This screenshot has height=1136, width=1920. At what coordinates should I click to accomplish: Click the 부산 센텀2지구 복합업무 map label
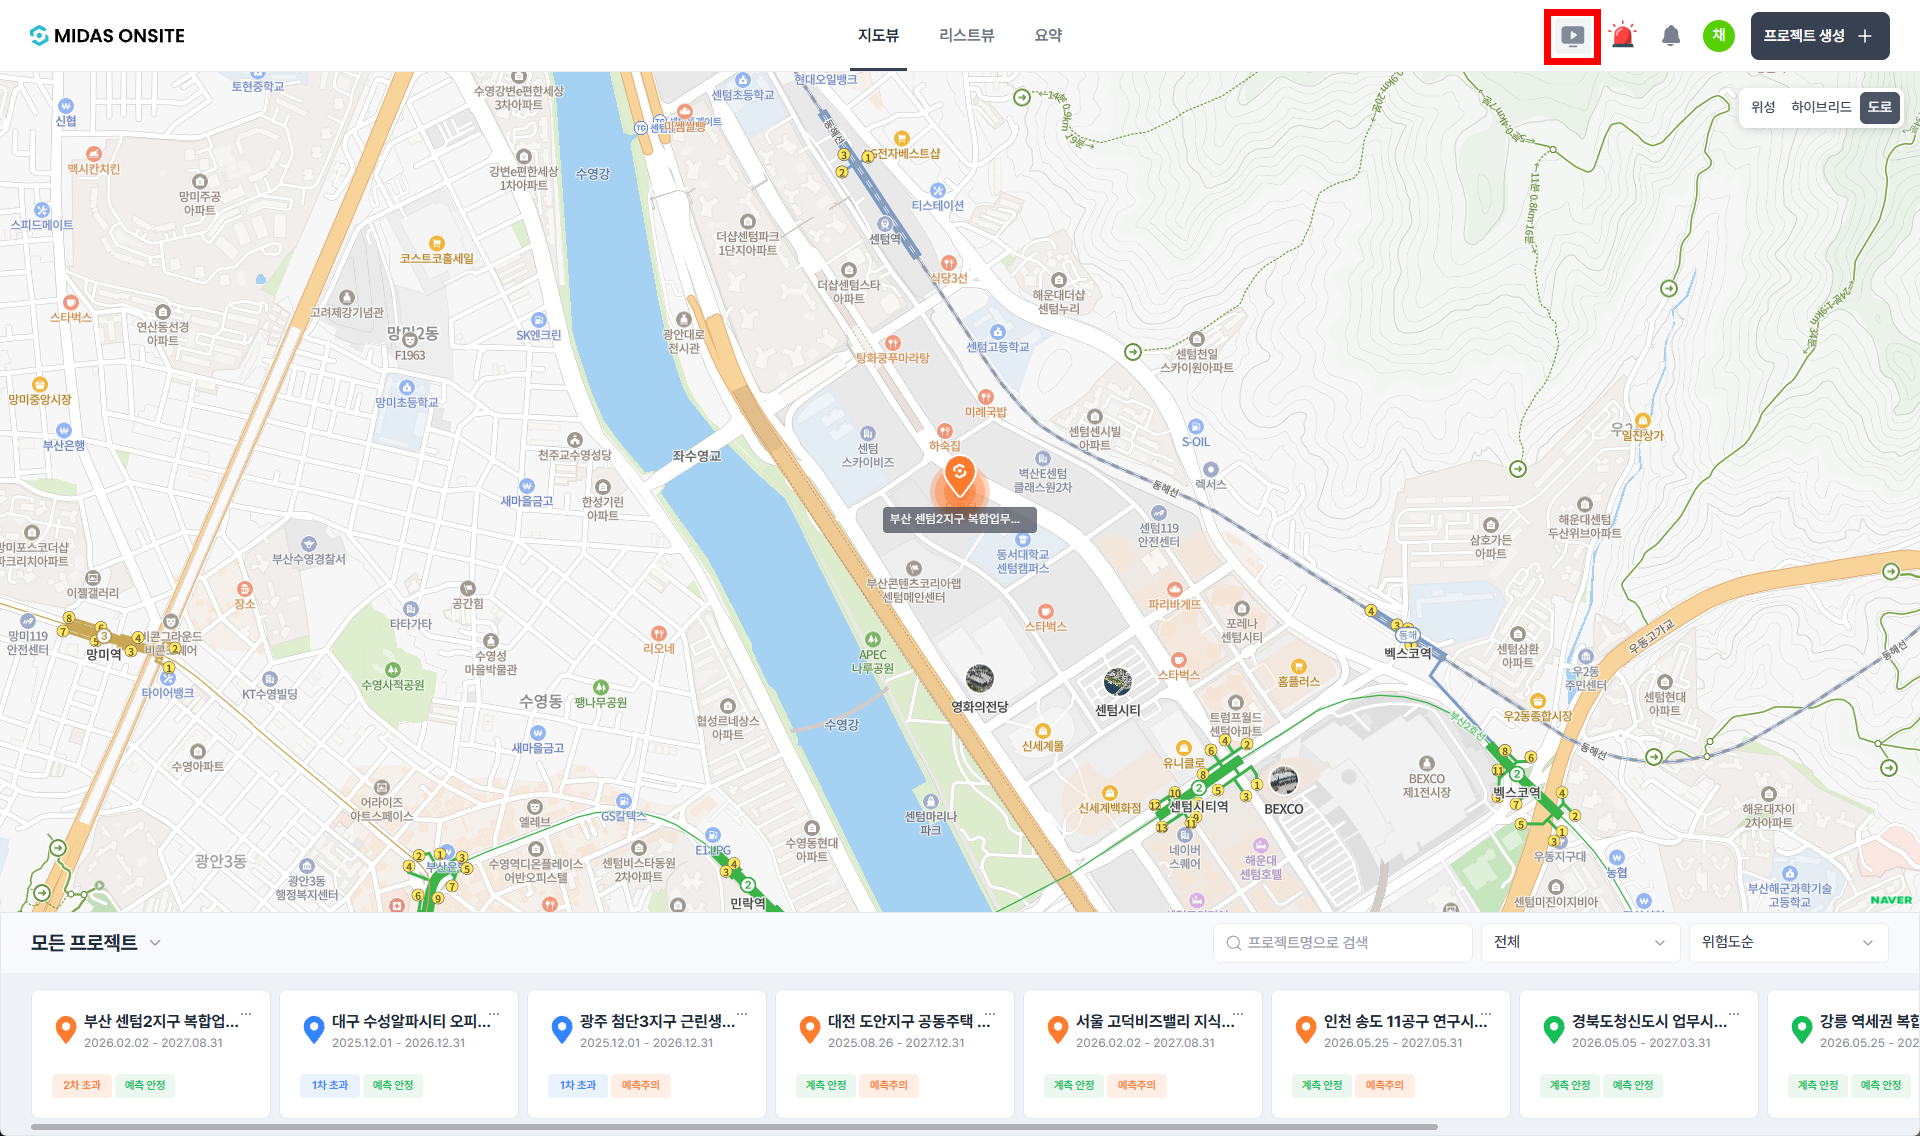959,519
